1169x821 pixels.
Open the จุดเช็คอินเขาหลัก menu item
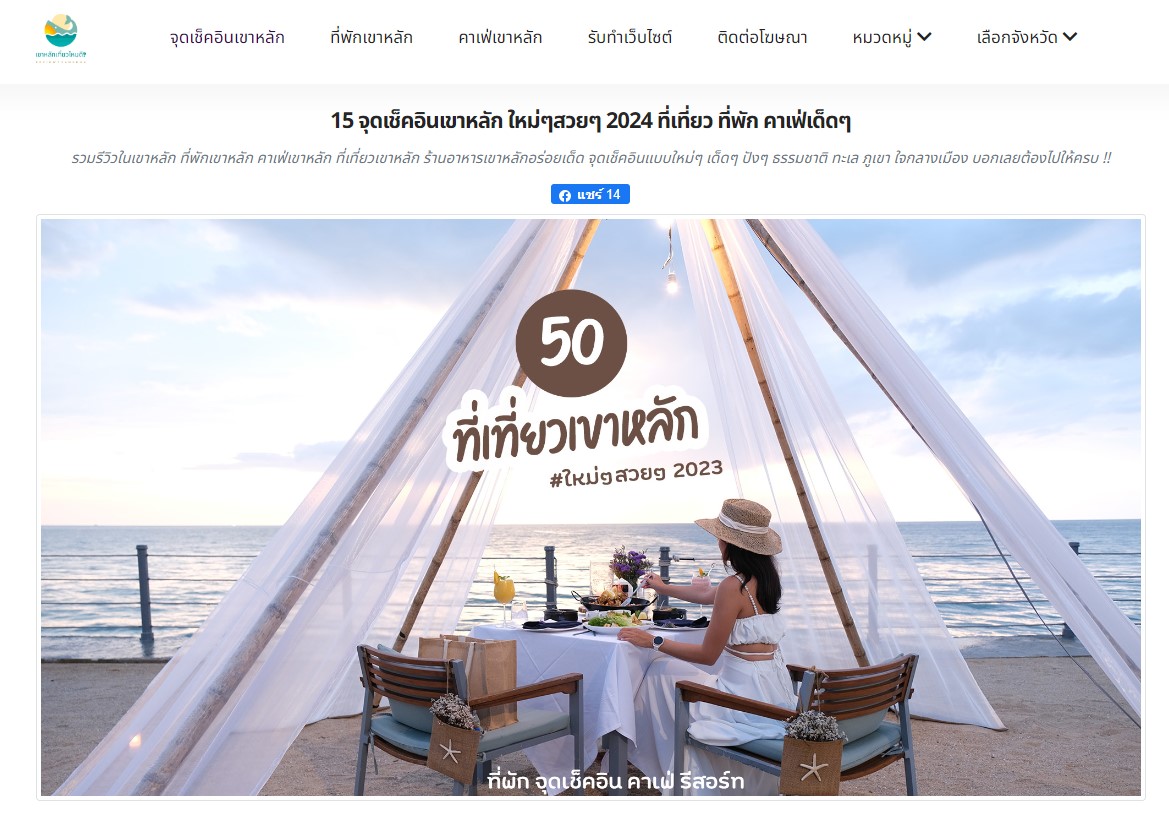click(x=227, y=37)
